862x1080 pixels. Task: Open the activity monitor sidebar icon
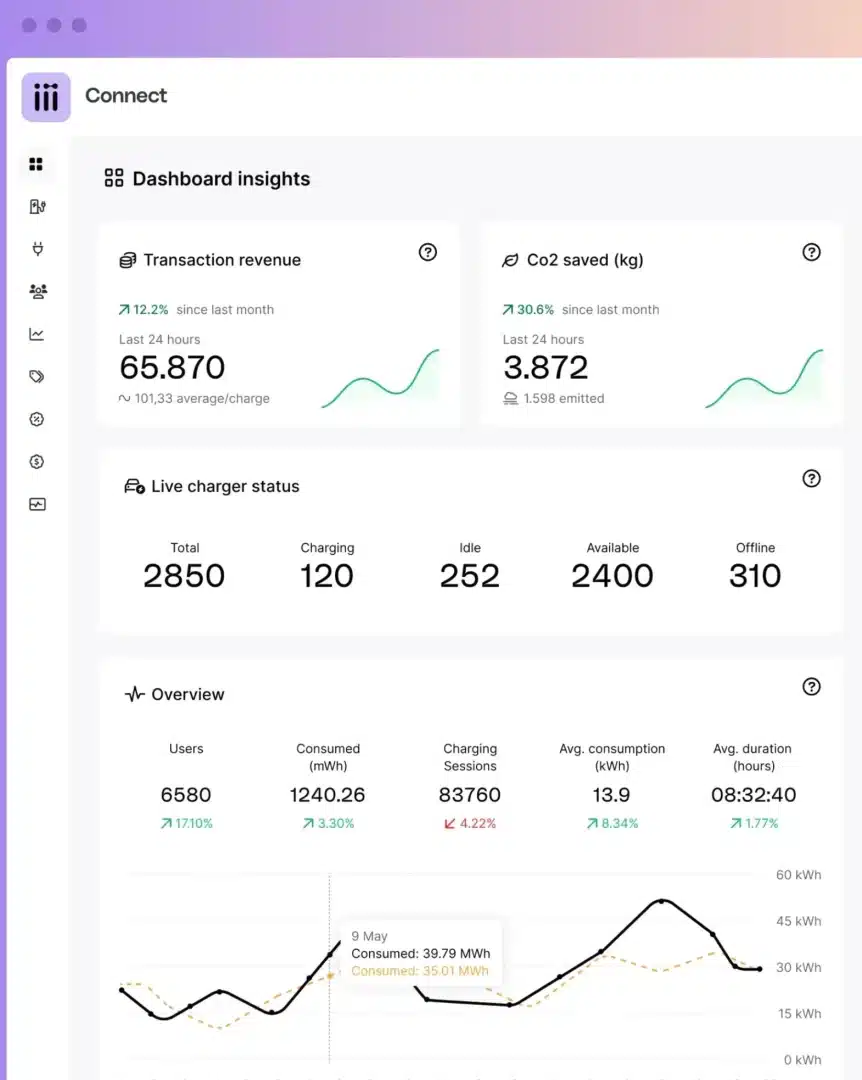37,504
